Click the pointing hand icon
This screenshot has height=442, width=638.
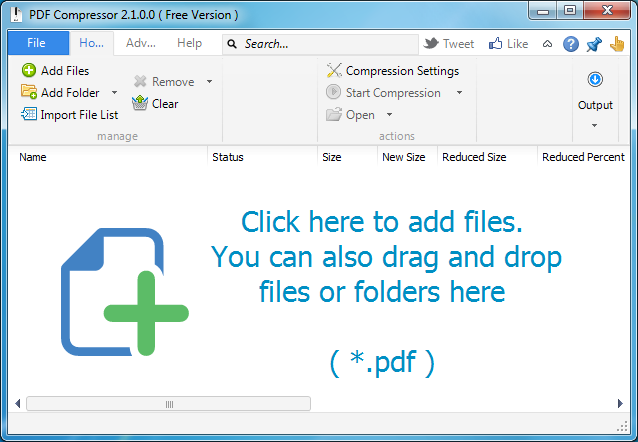point(617,44)
